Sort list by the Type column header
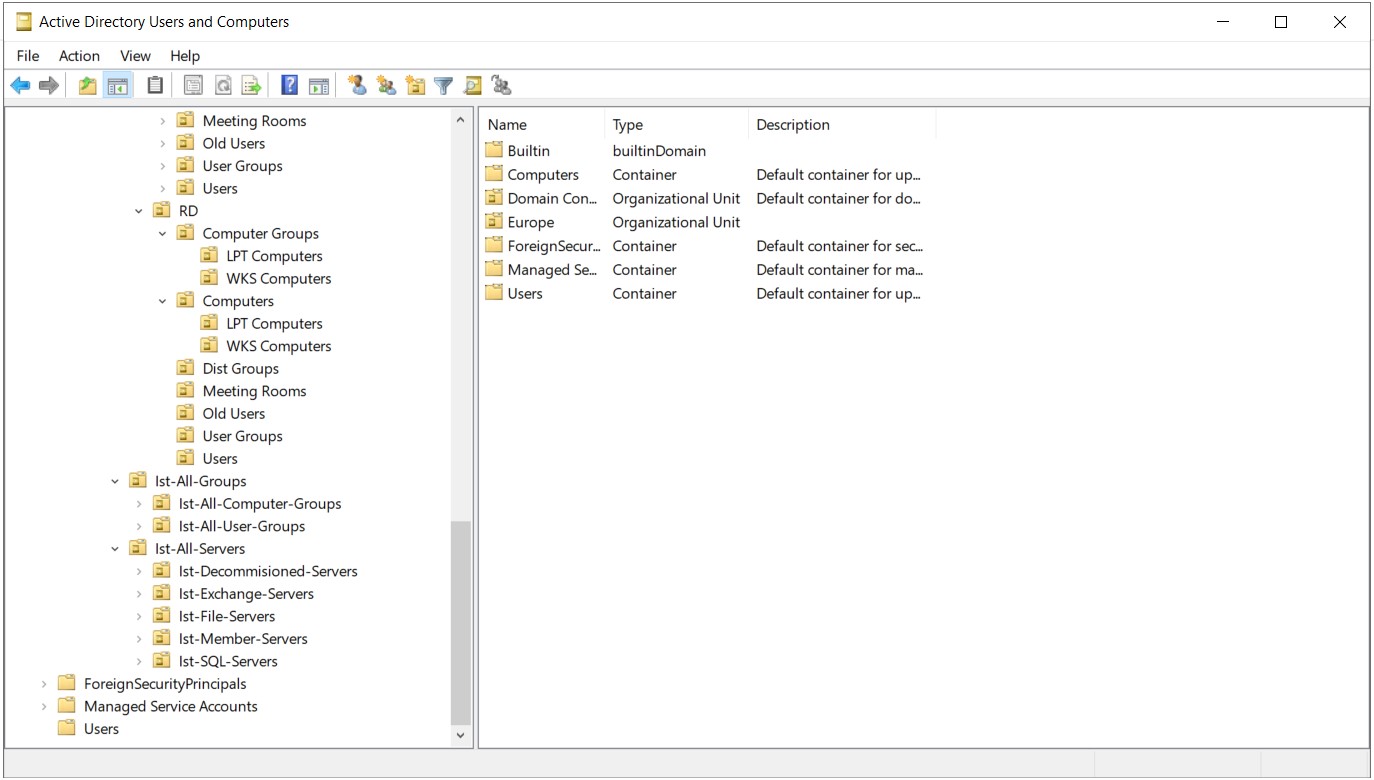Image resolution: width=1374 pixels, height=780 pixels. [675, 125]
